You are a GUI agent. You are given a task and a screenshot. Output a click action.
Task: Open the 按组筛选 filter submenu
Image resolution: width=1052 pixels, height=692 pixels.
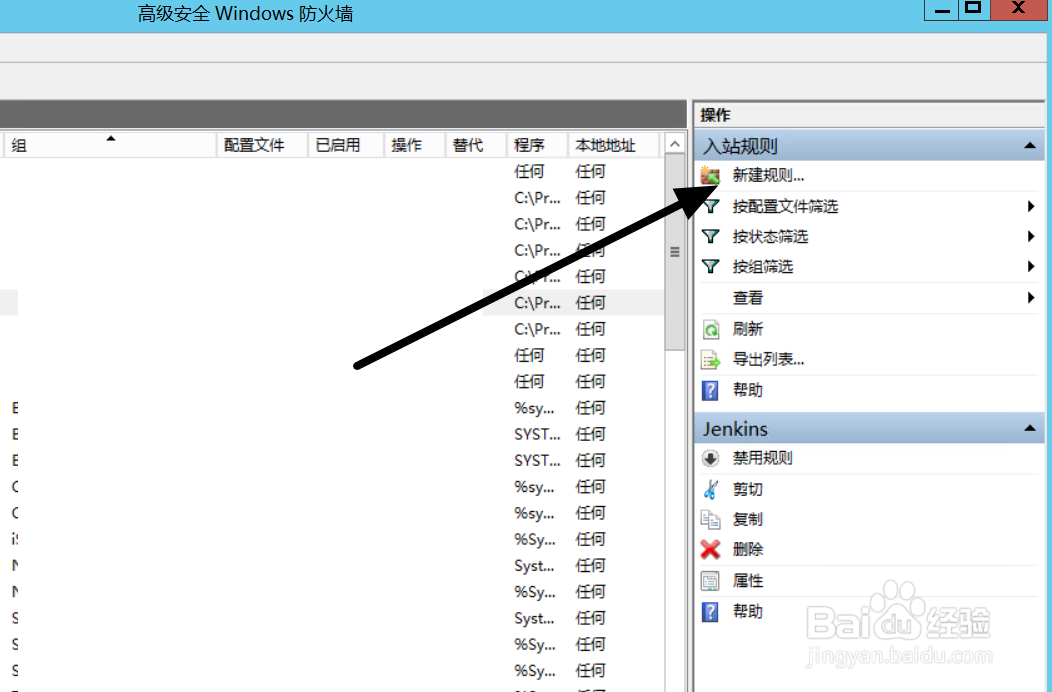(1031, 266)
